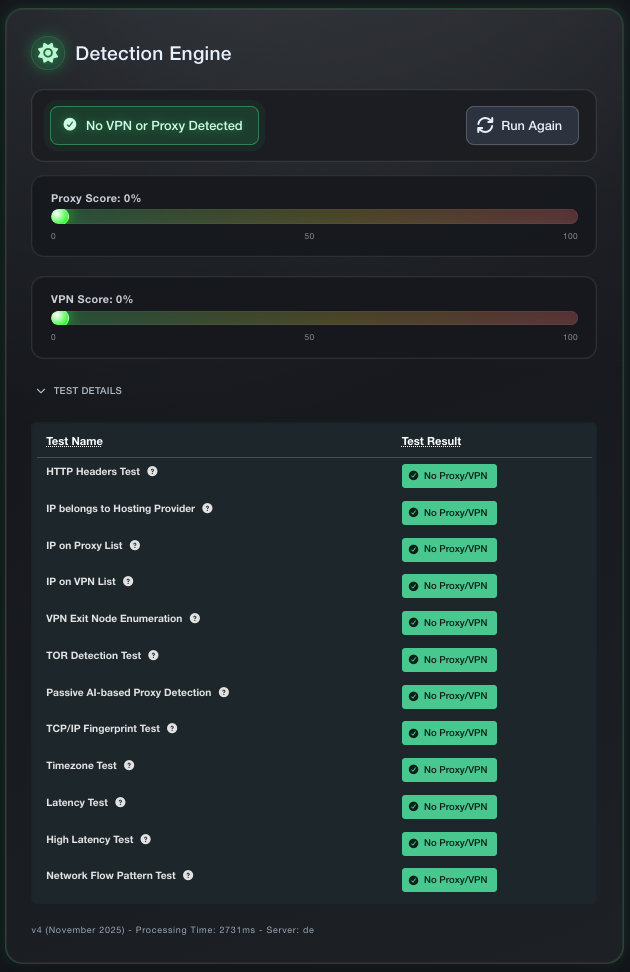Show info for VPN Exit Node Enumeration
Image resolution: width=630 pixels, height=972 pixels.
pos(195,618)
